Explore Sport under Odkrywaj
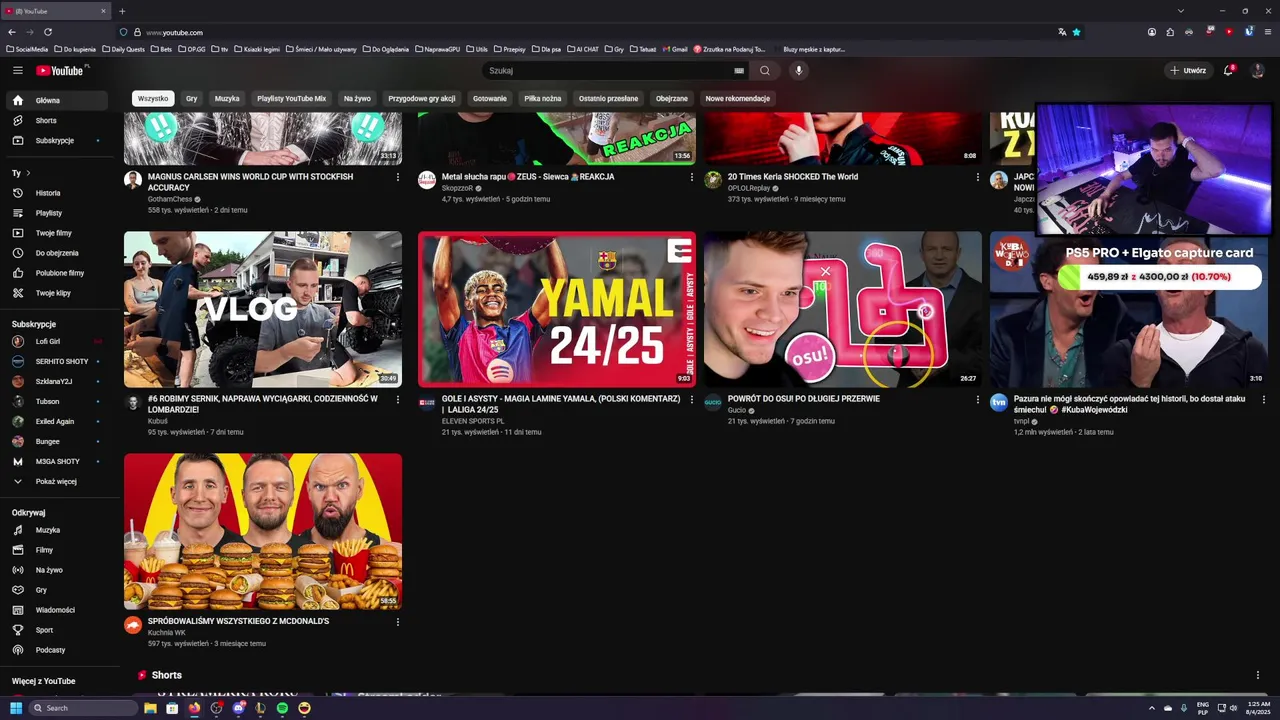Image resolution: width=1280 pixels, height=720 pixels. pyautogui.click(x=56, y=630)
